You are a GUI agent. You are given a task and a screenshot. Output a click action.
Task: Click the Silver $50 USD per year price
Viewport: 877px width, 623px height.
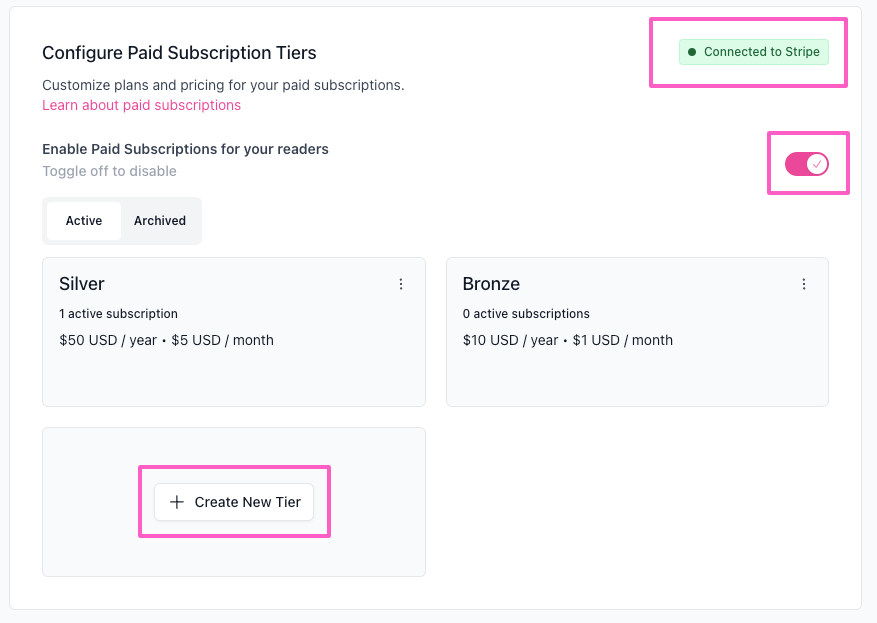click(108, 340)
